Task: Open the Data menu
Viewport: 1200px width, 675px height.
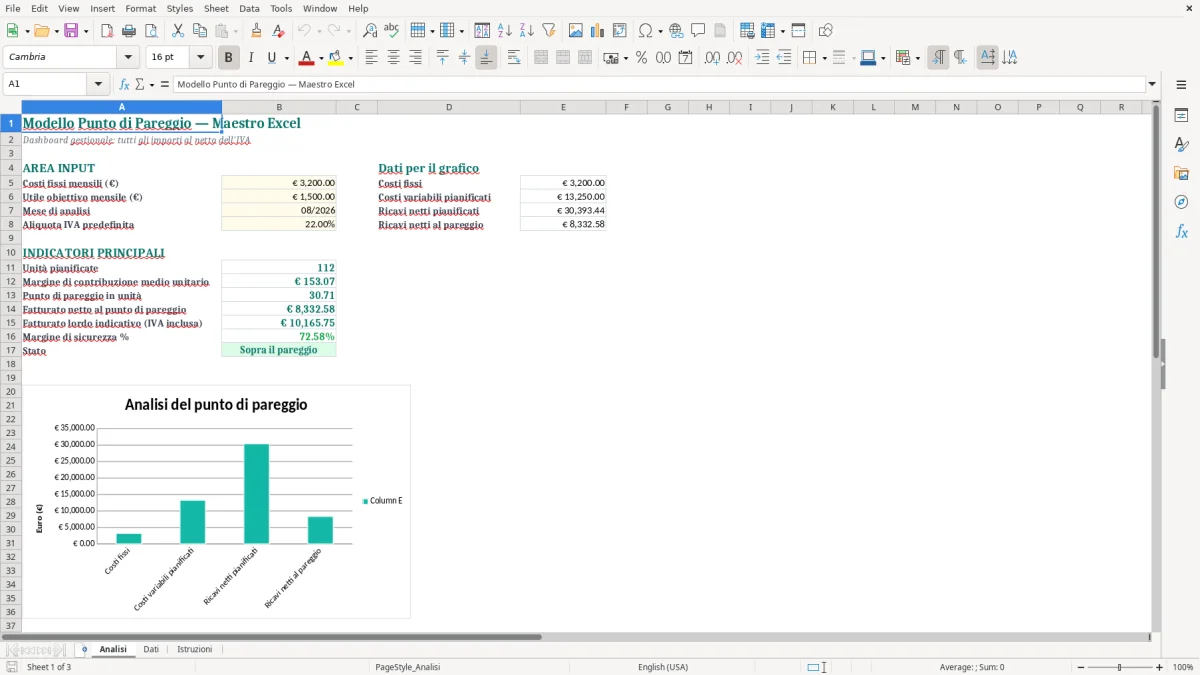Action: click(x=249, y=8)
